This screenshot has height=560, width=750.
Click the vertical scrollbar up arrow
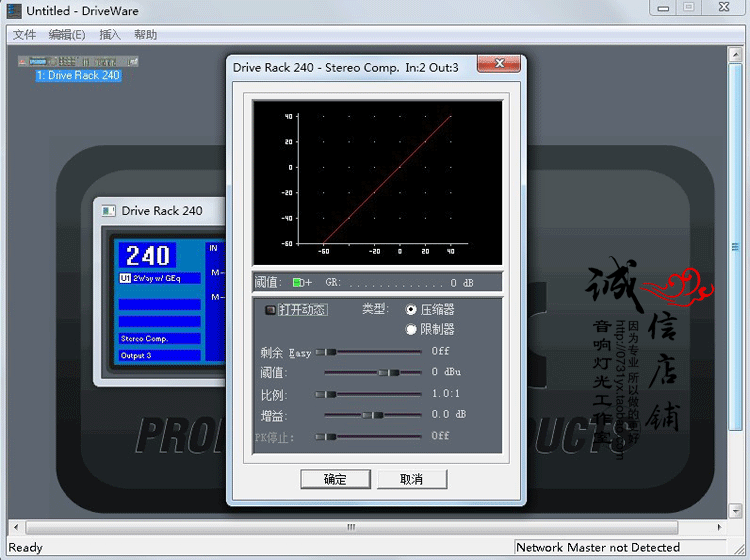tap(735, 54)
